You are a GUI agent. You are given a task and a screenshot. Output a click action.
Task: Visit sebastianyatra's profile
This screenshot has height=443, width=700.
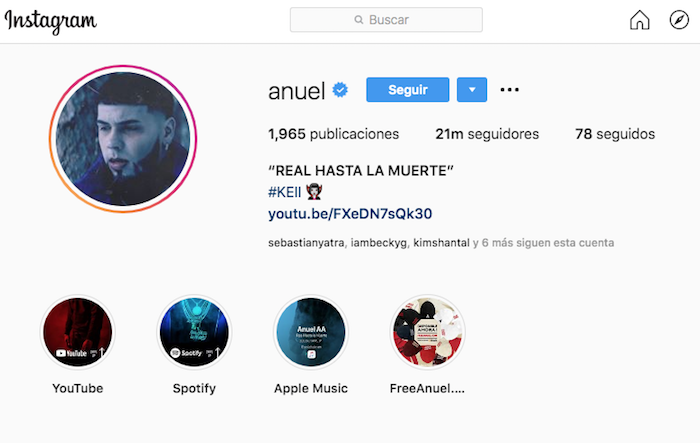coord(306,243)
